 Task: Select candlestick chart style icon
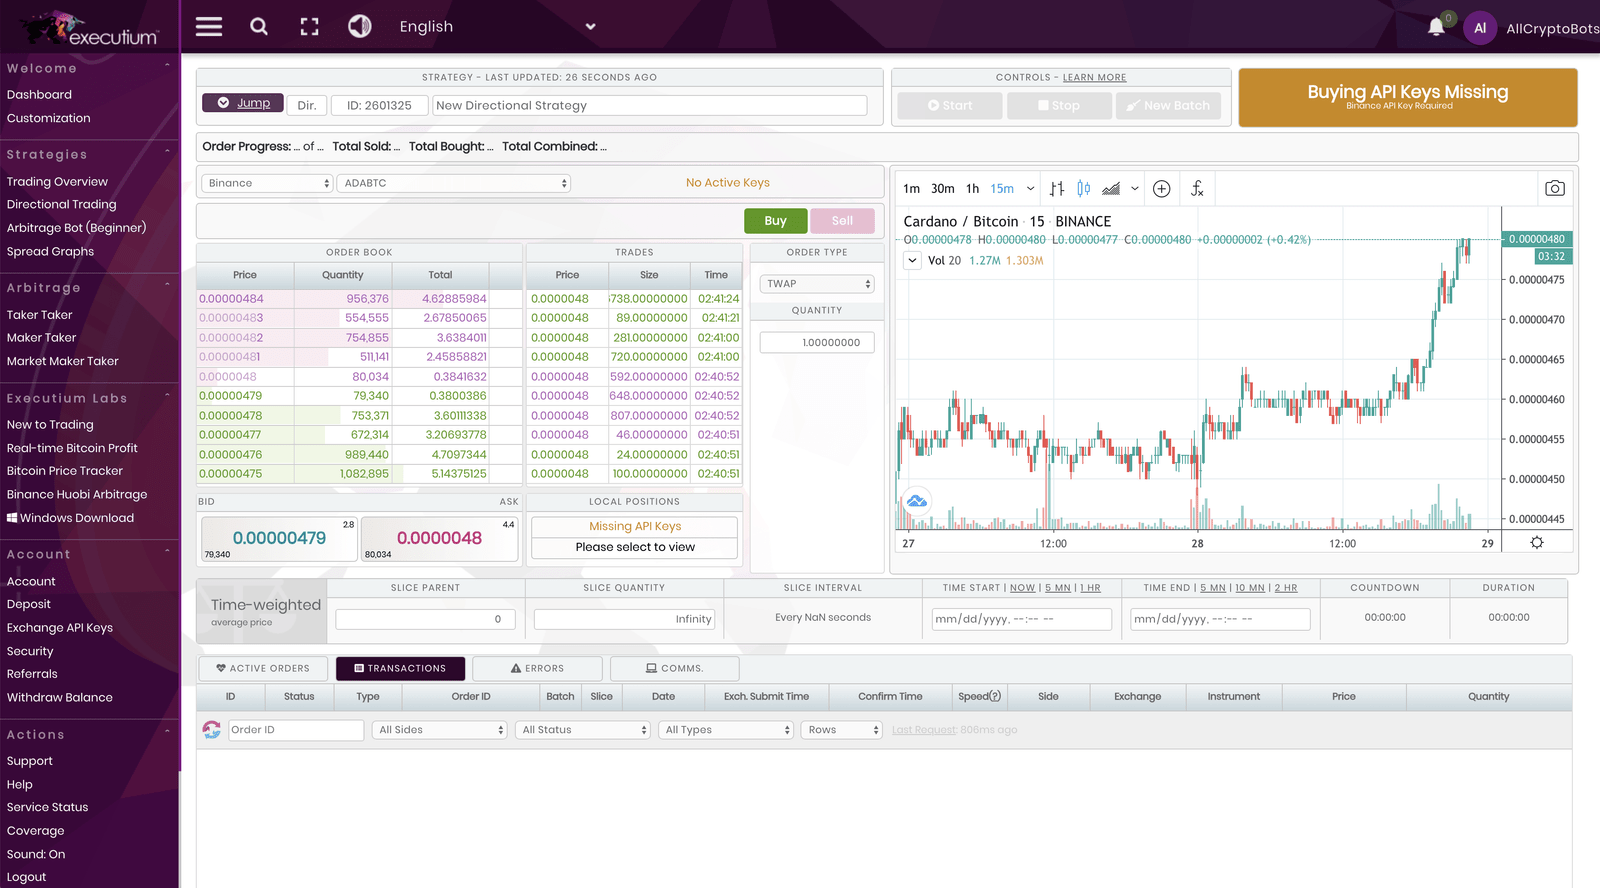point(1084,188)
